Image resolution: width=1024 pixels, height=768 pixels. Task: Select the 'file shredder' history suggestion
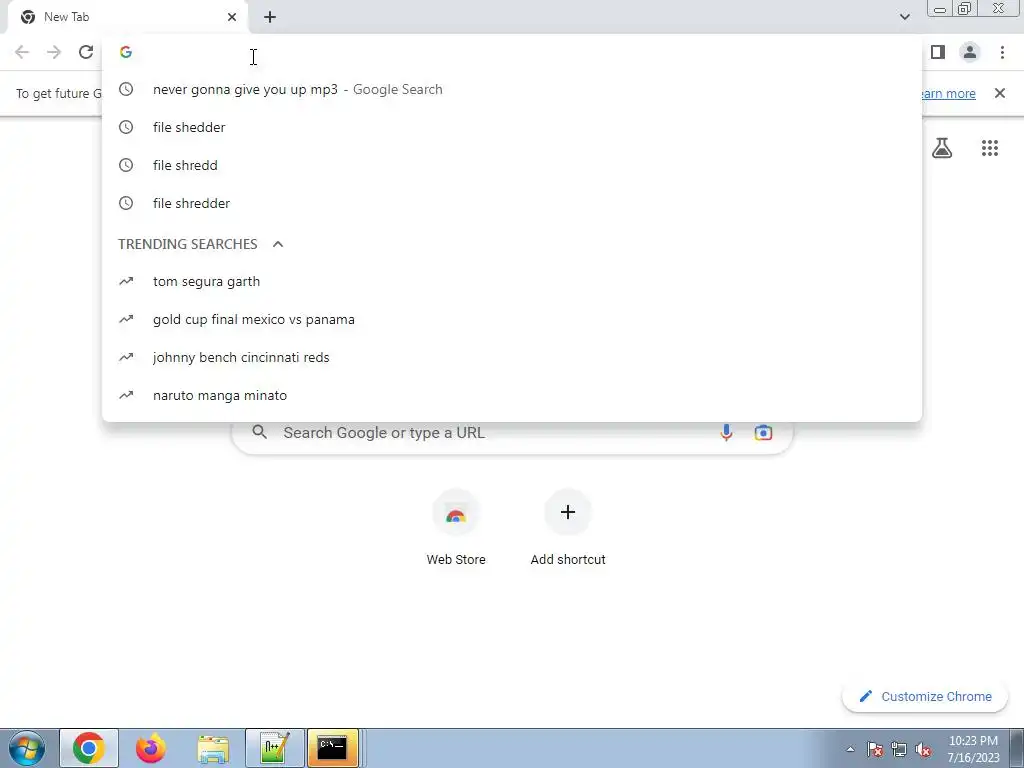point(512,203)
